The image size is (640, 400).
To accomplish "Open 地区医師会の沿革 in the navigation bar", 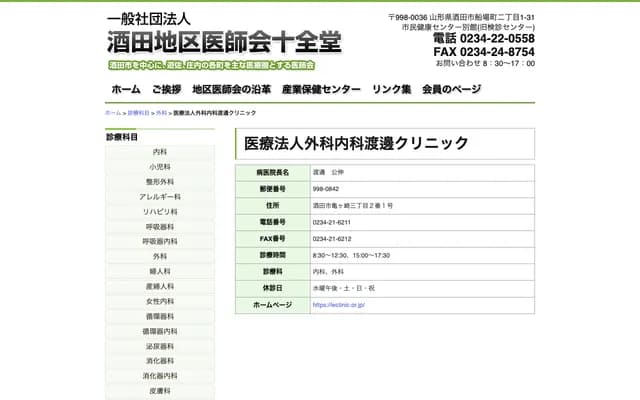I will click(231, 89).
